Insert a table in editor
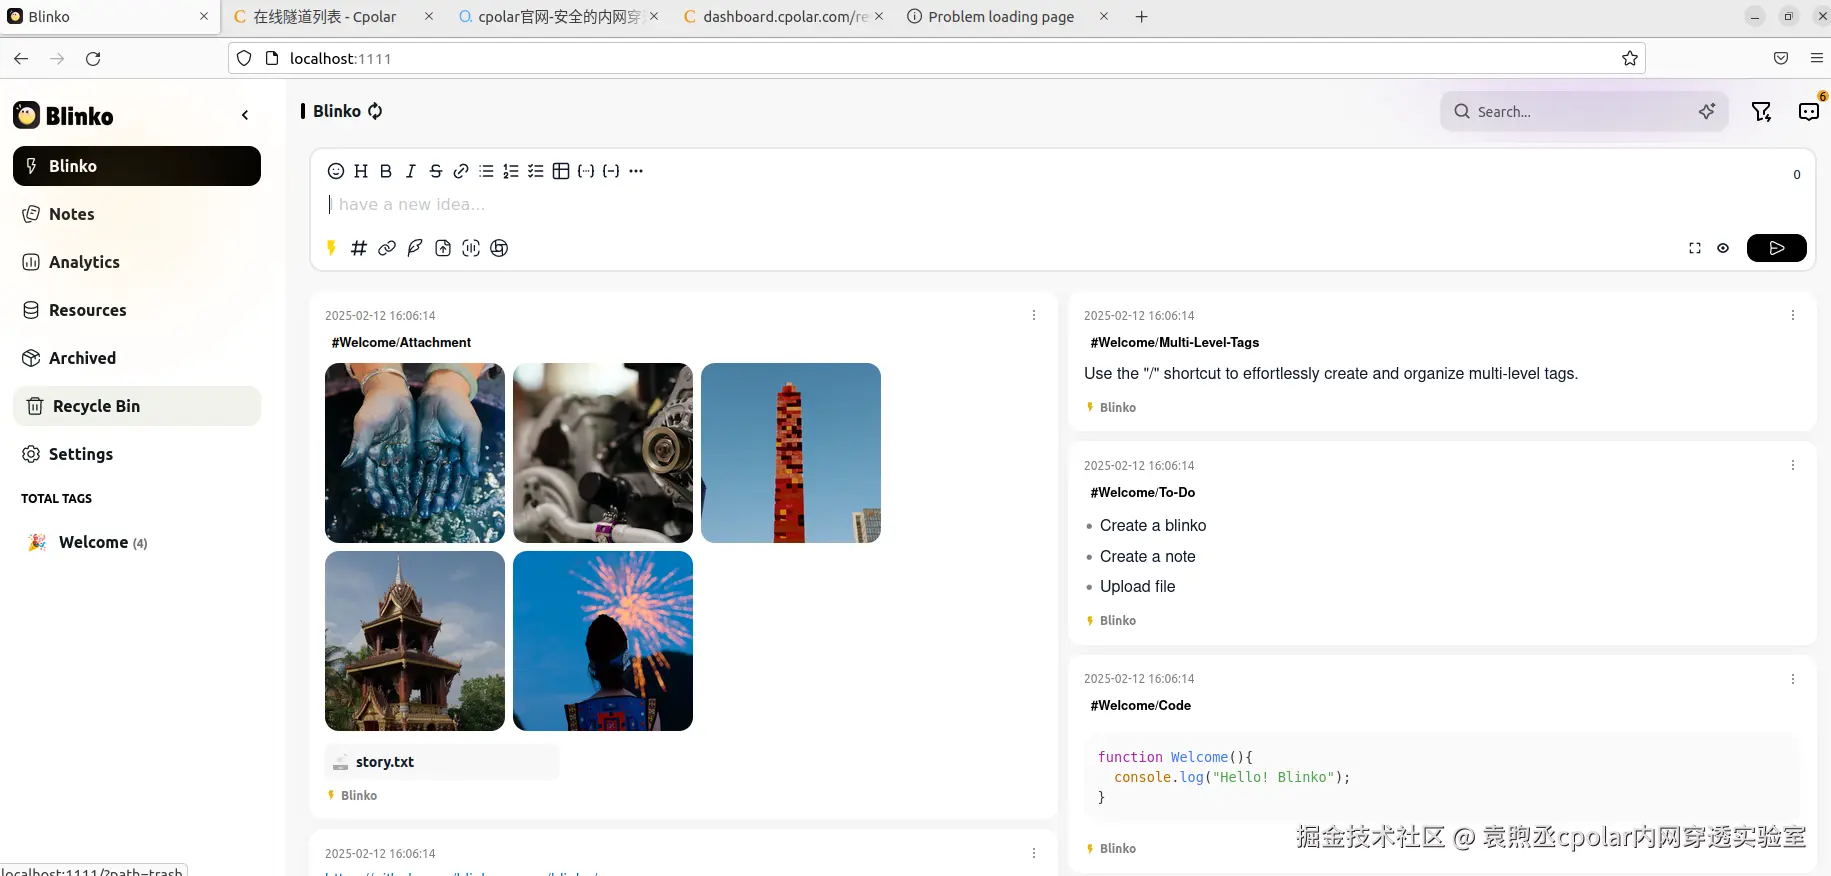 tap(561, 171)
